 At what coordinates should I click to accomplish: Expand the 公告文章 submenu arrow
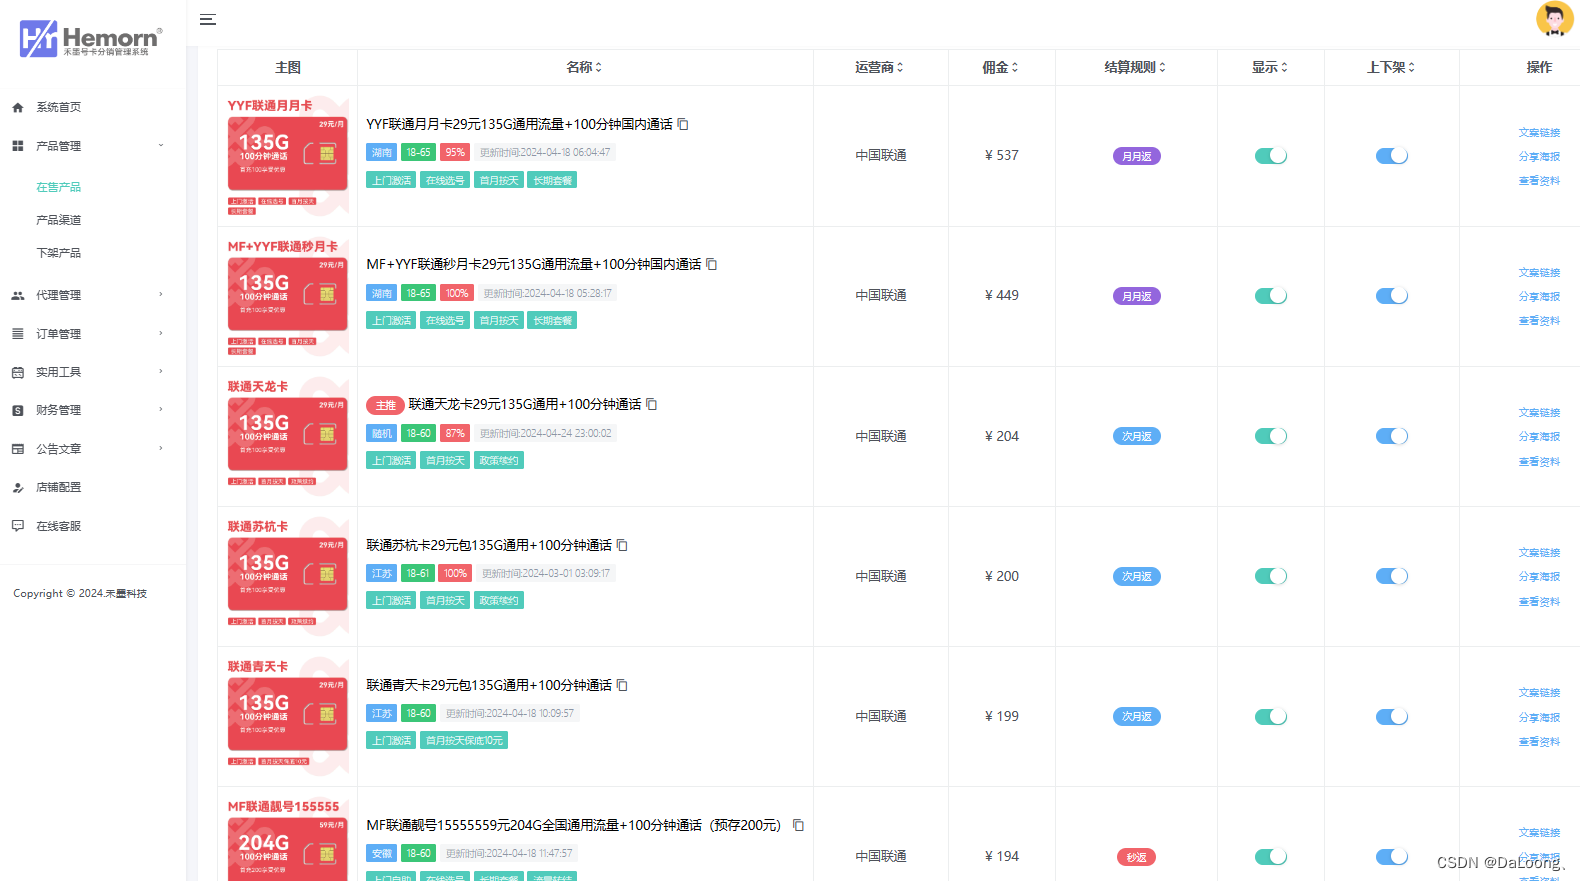[160, 449]
